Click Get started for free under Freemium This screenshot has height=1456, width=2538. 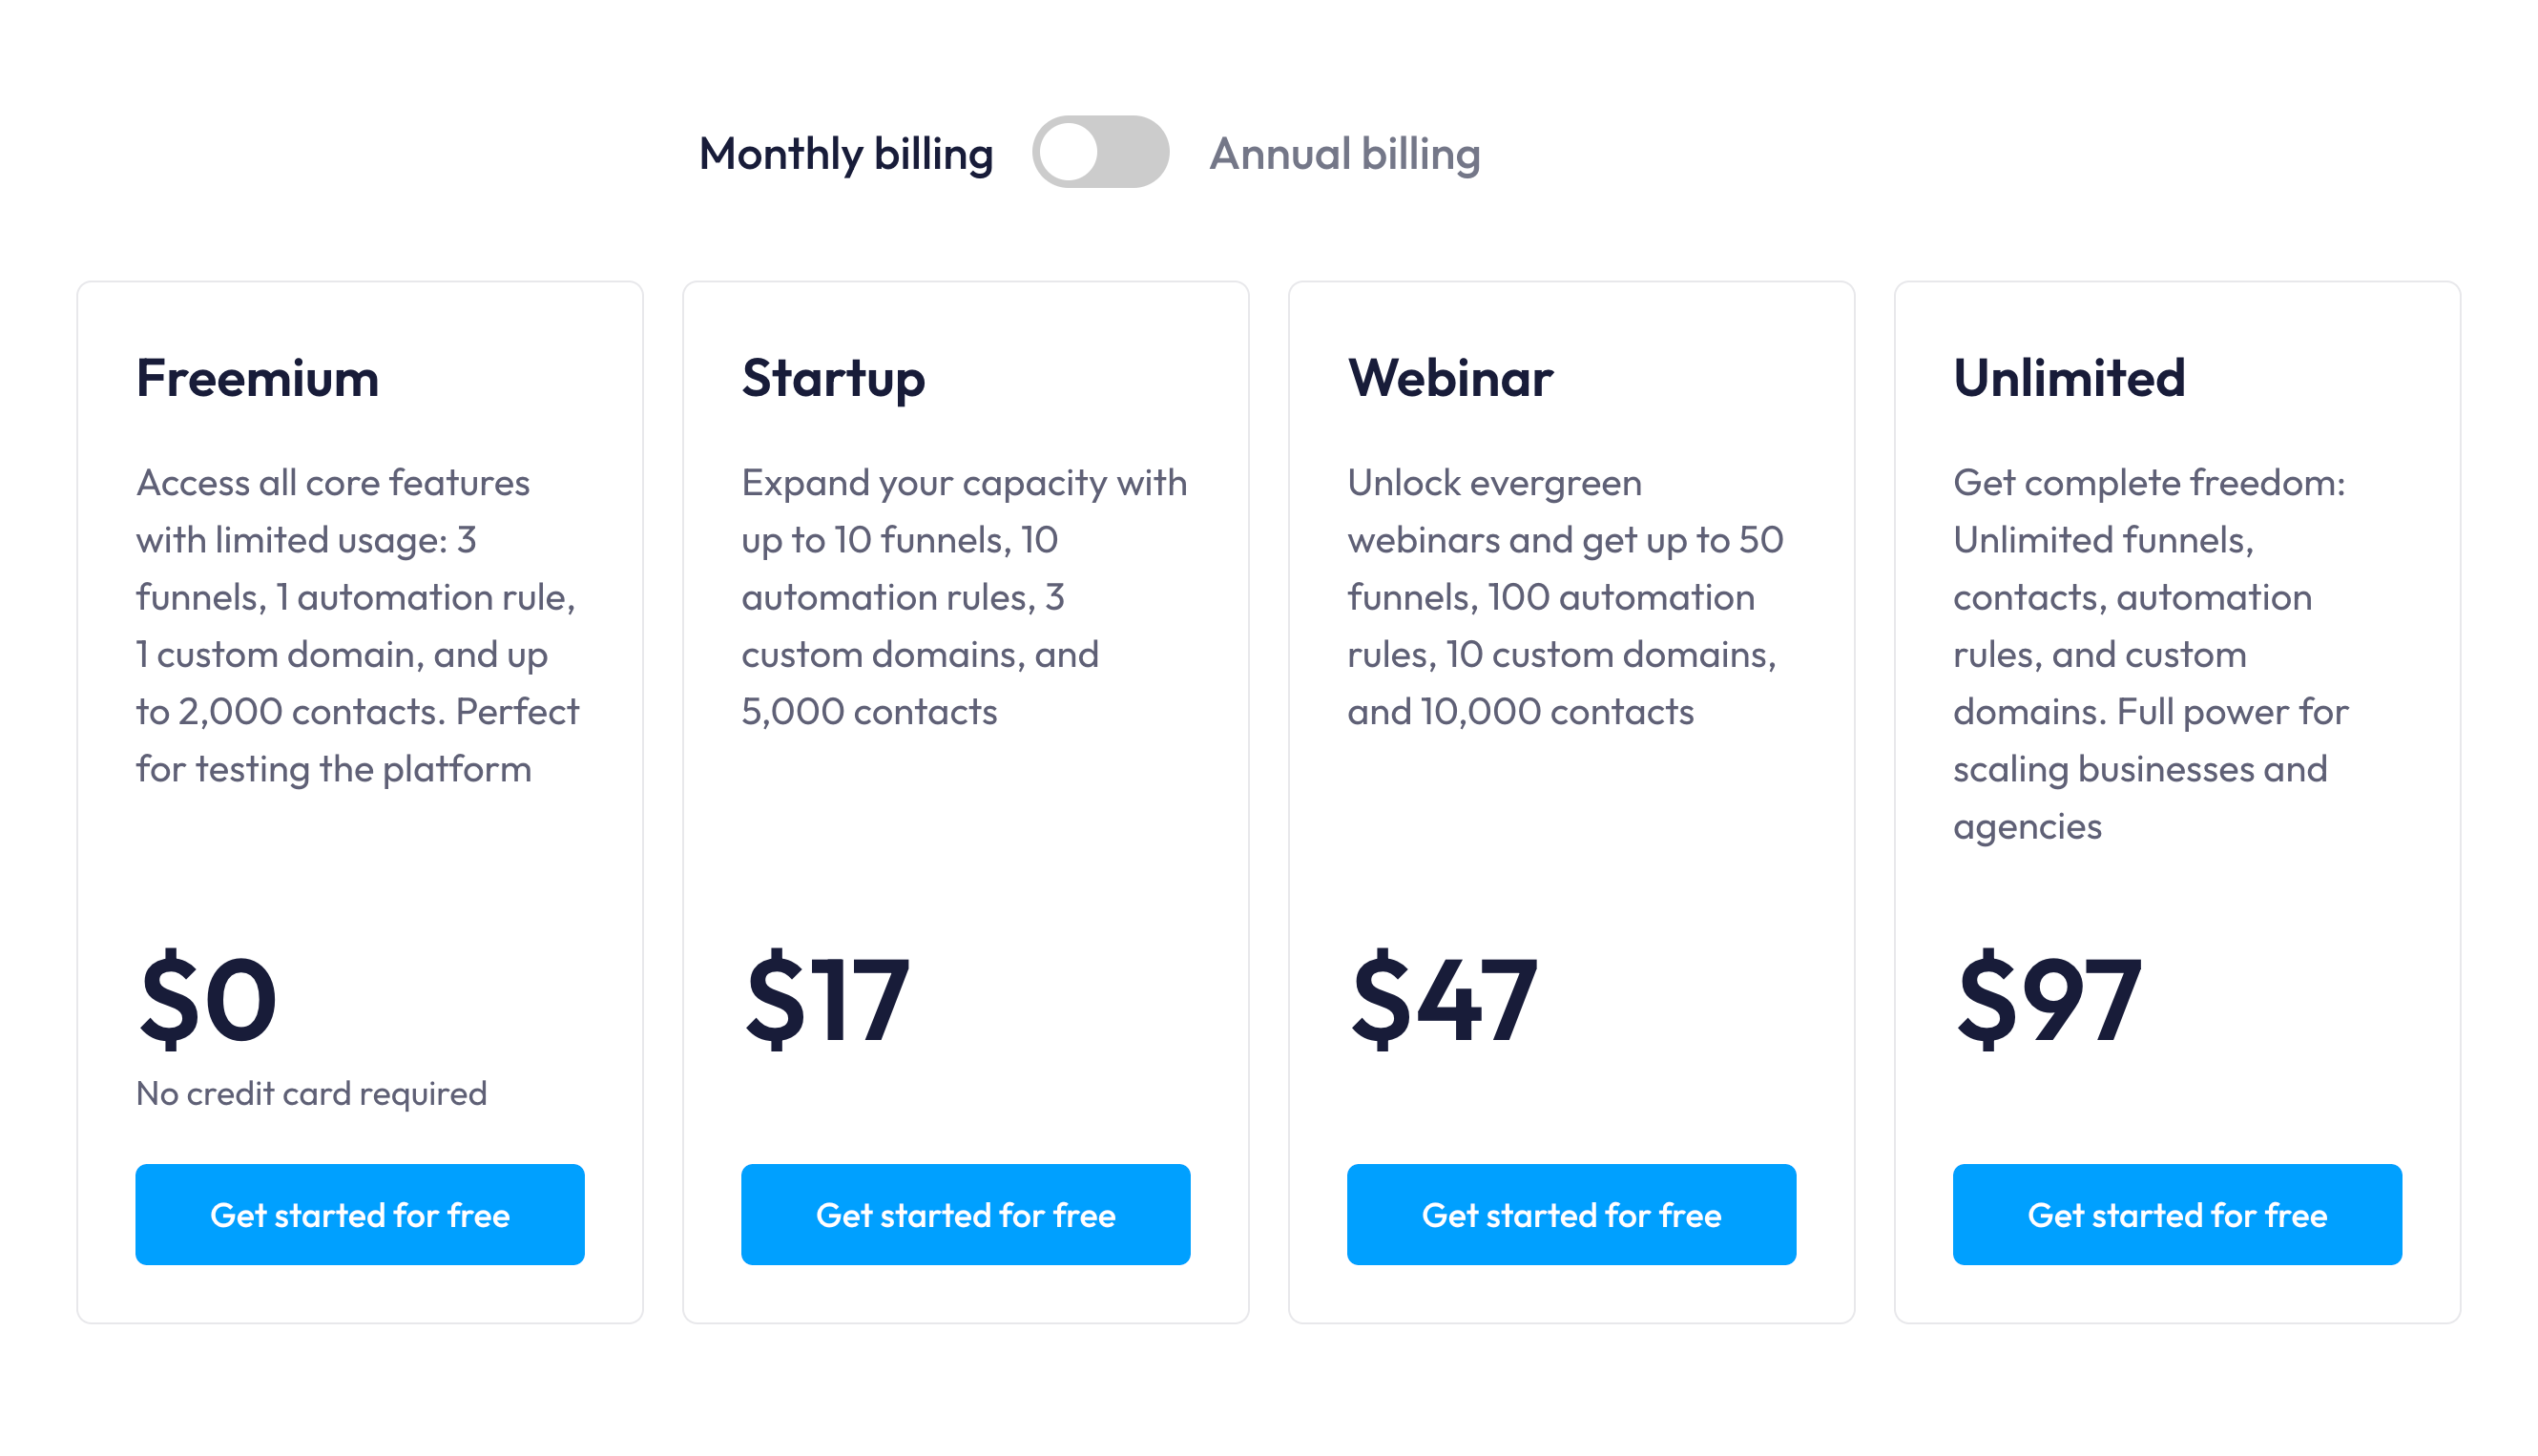point(360,1214)
